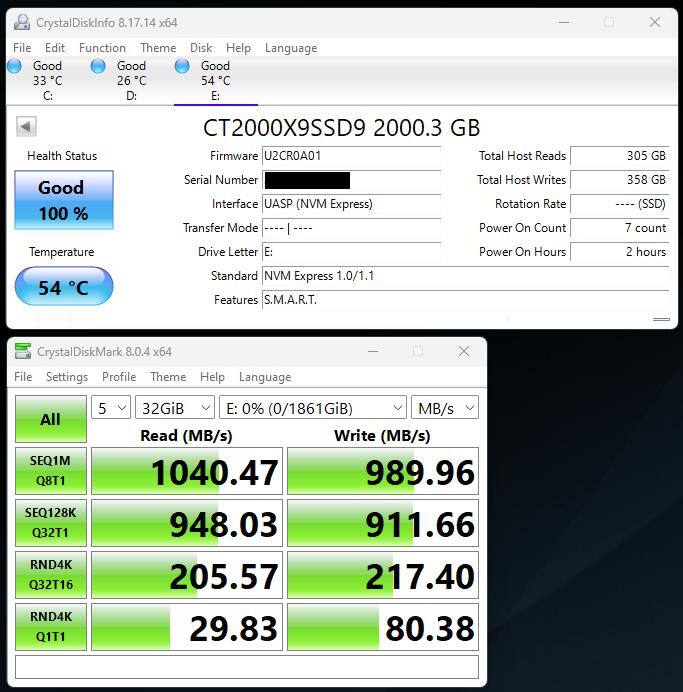Start the RND4K Q32T16 benchmark
Viewport: 683px width, 692px height.
(x=50, y=575)
